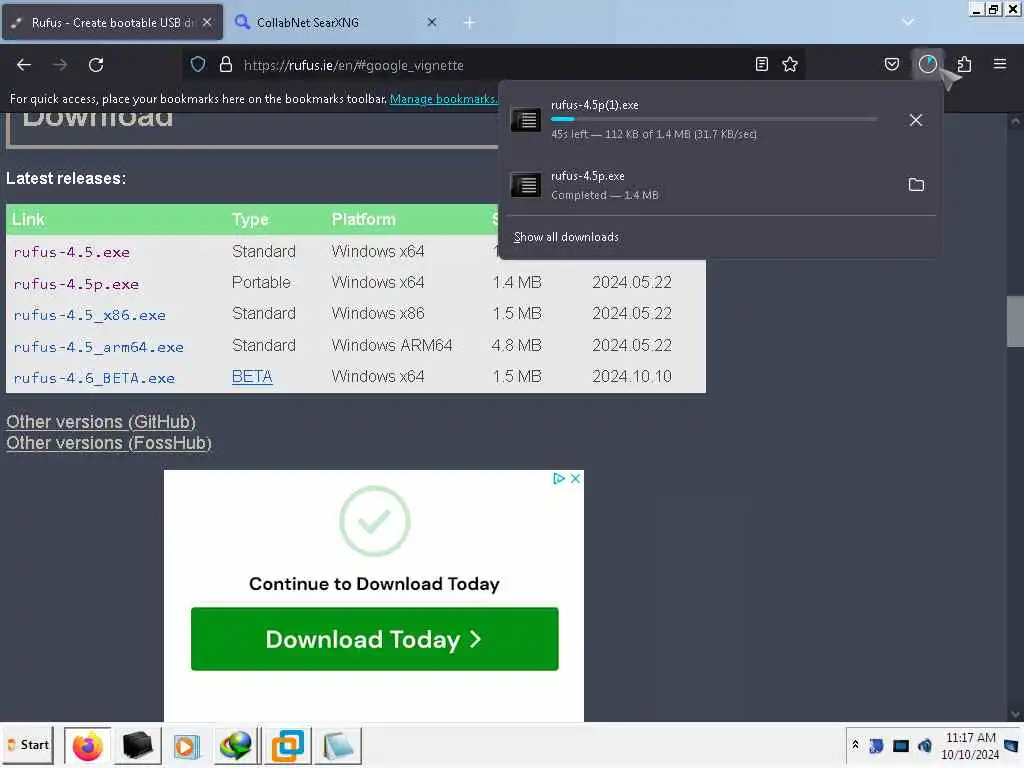Show rufus-4.5p.exe in its folder
Image resolution: width=1024 pixels, height=768 pixels.
[x=916, y=185]
